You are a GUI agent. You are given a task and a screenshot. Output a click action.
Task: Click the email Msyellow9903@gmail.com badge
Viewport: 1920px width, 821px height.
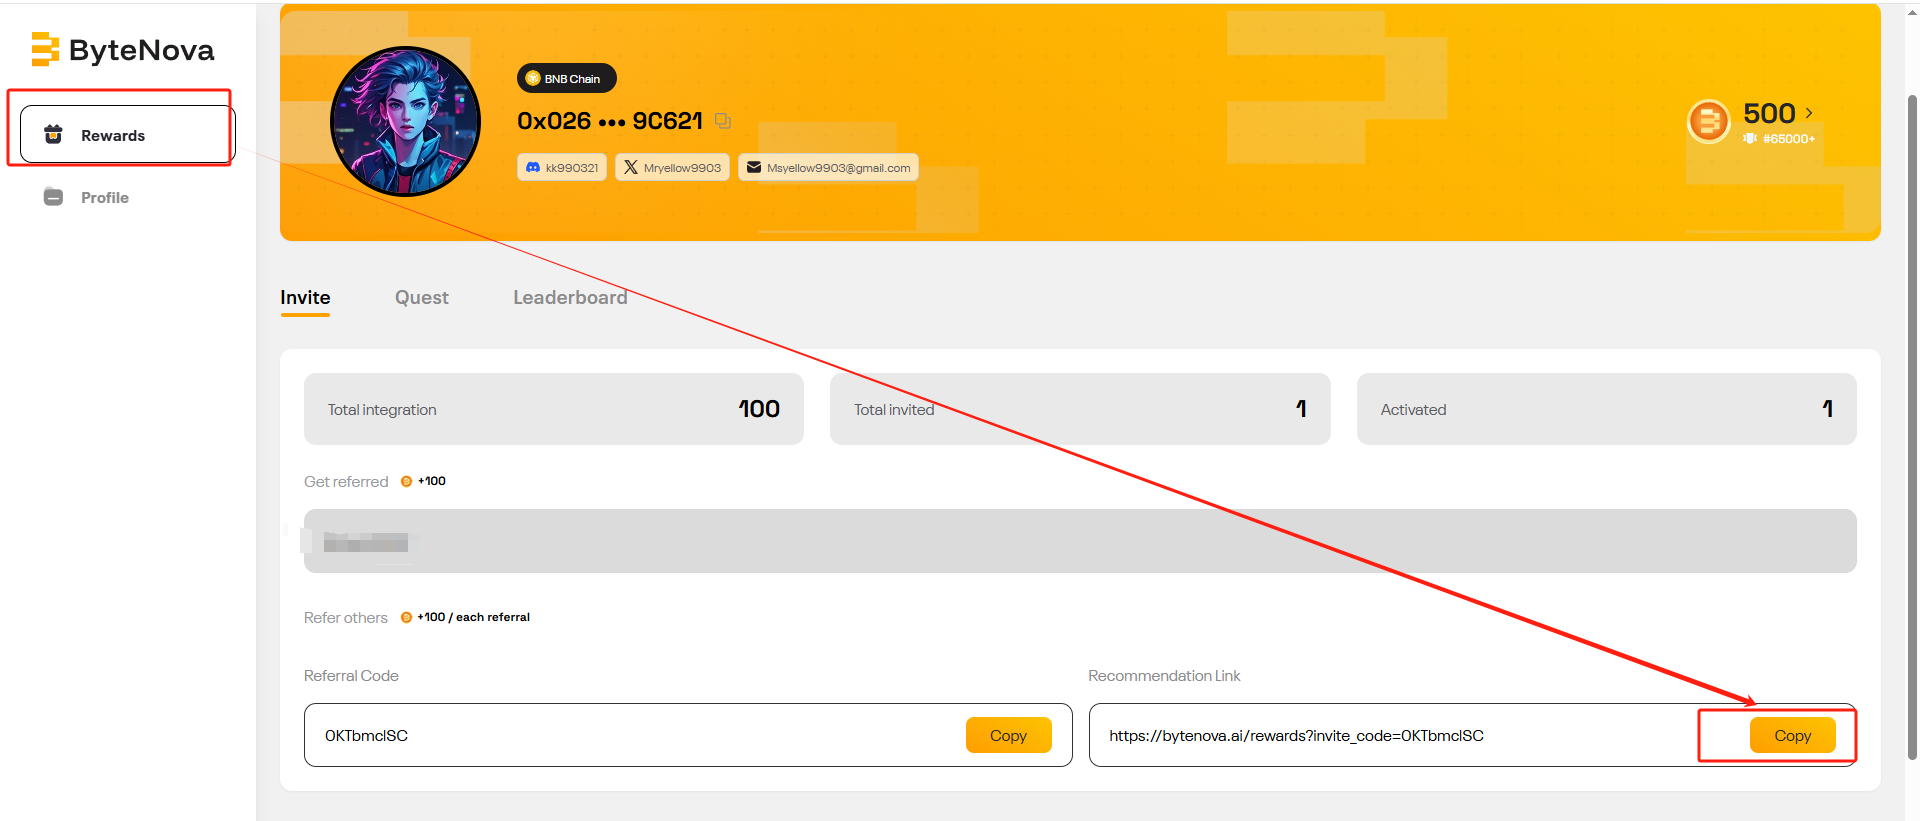tap(828, 167)
